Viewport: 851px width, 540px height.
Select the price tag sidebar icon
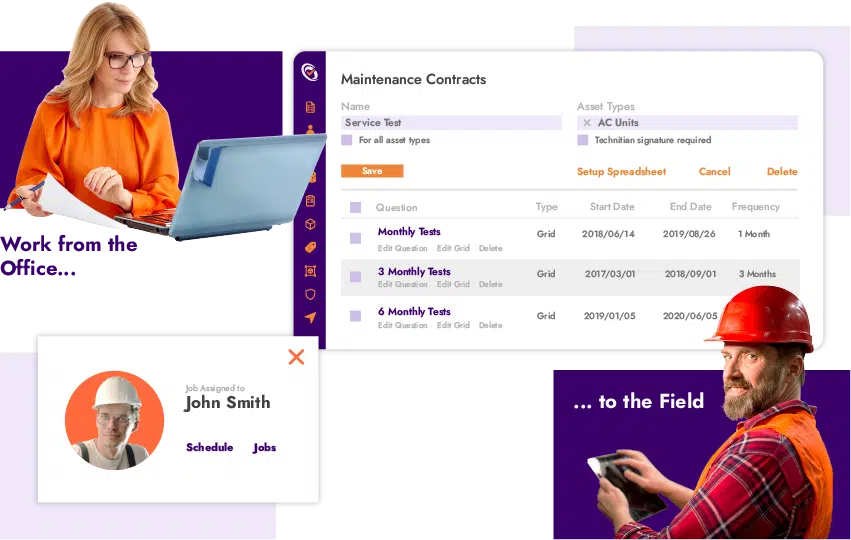310,247
